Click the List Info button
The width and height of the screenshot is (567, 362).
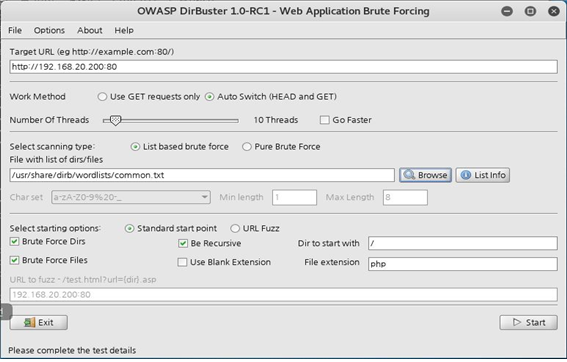482,175
